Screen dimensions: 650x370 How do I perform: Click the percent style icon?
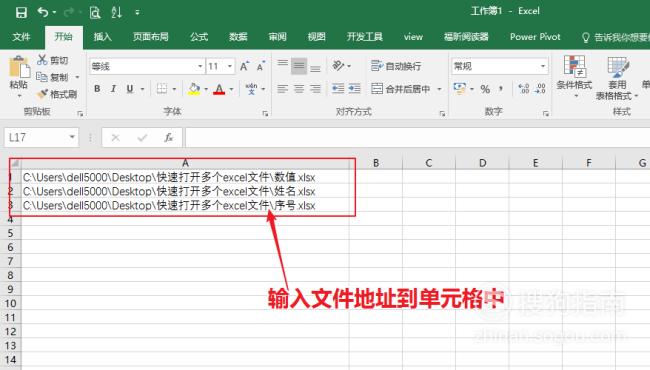485,89
